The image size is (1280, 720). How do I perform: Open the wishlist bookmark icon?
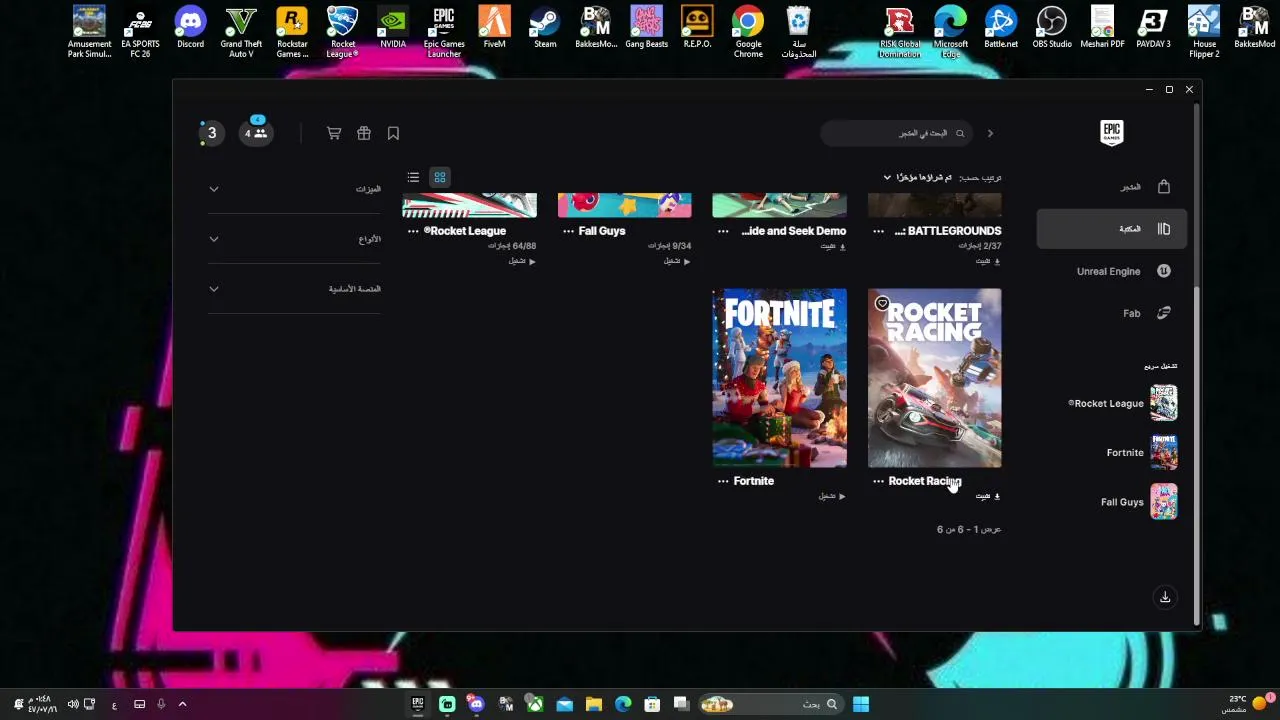tap(393, 133)
